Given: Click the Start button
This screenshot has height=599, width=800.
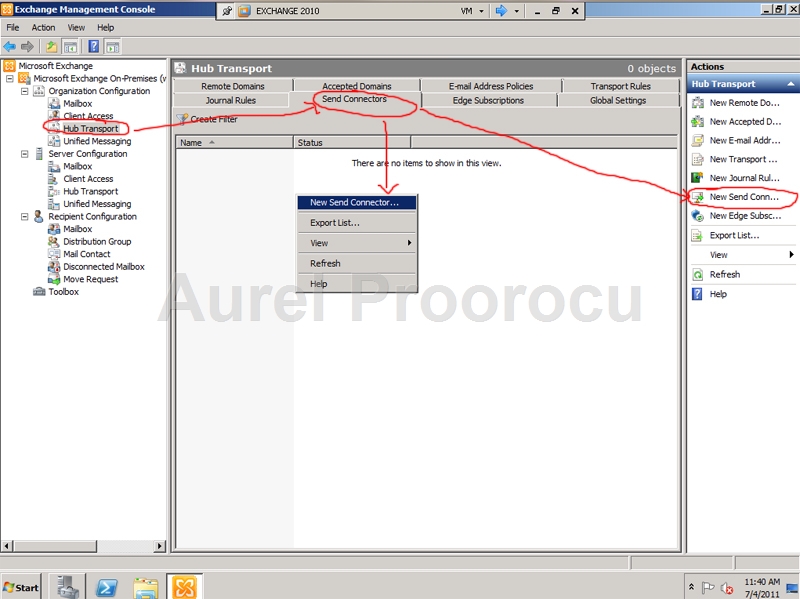Looking at the screenshot, I should click(x=21, y=587).
